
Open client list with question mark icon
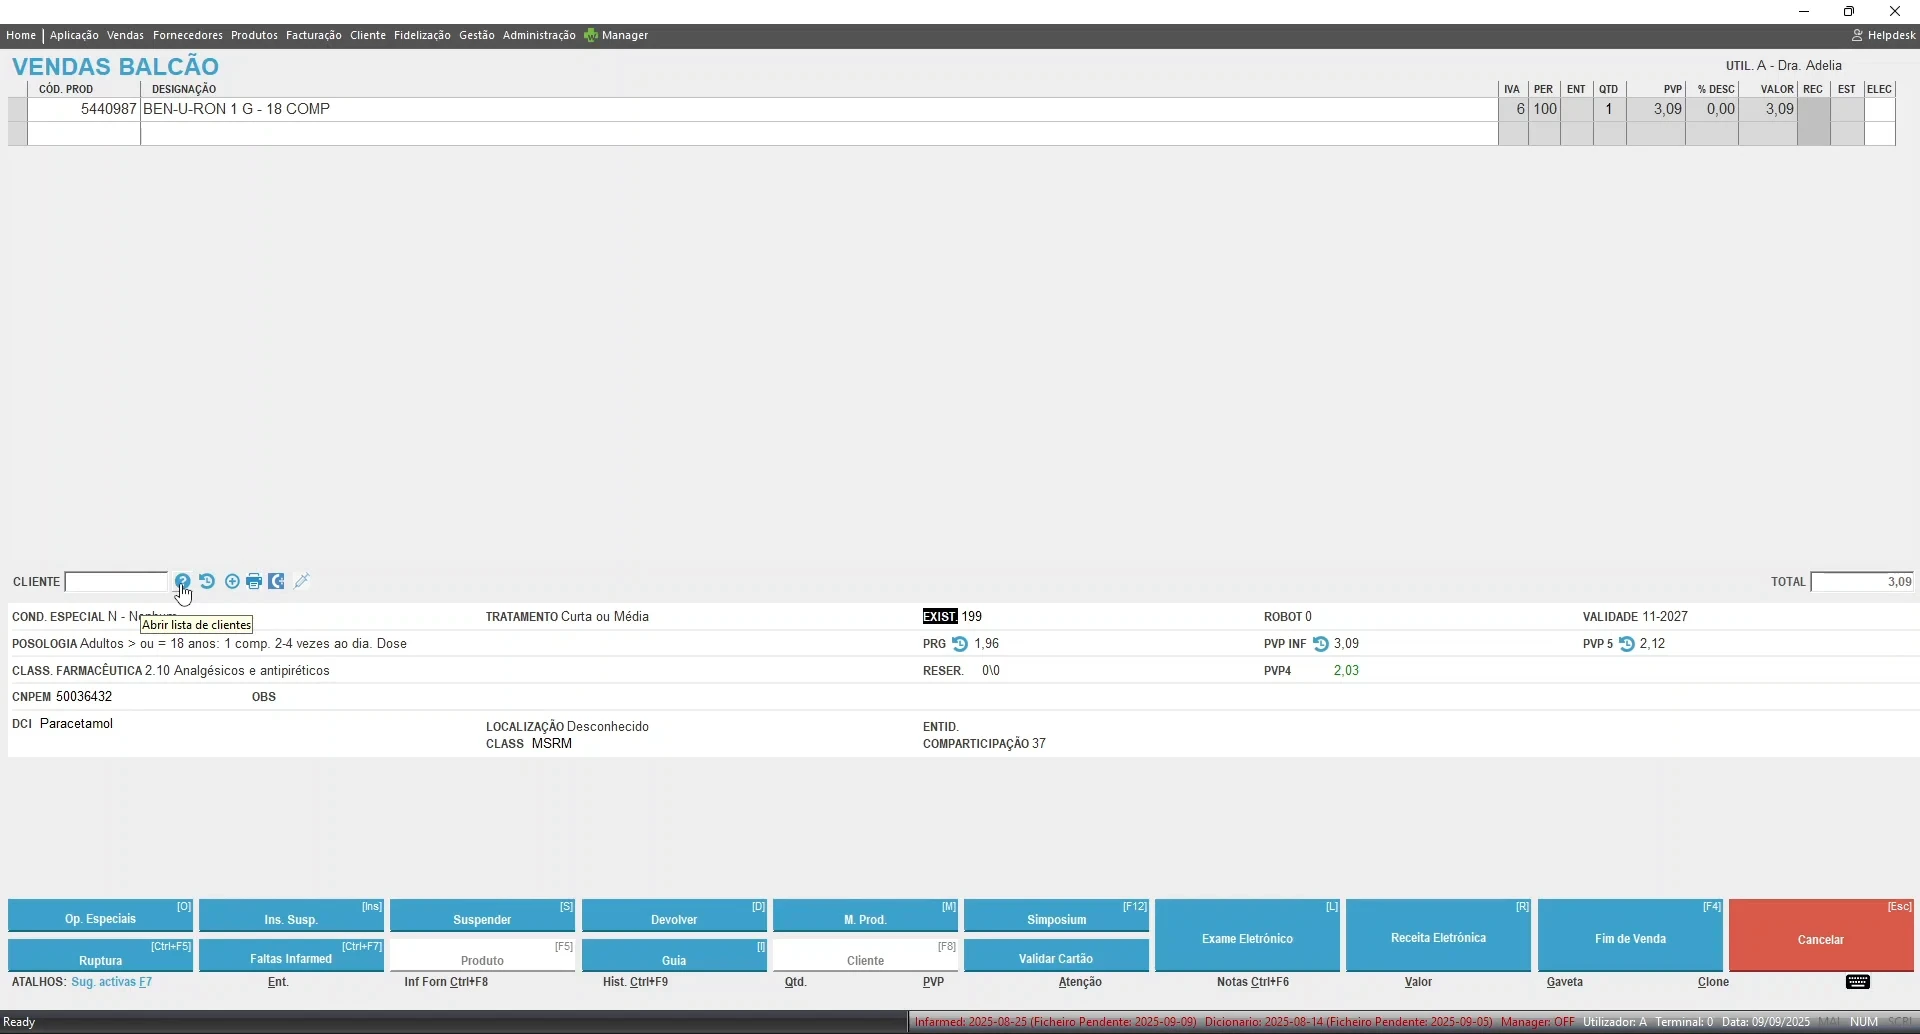point(182,581)
